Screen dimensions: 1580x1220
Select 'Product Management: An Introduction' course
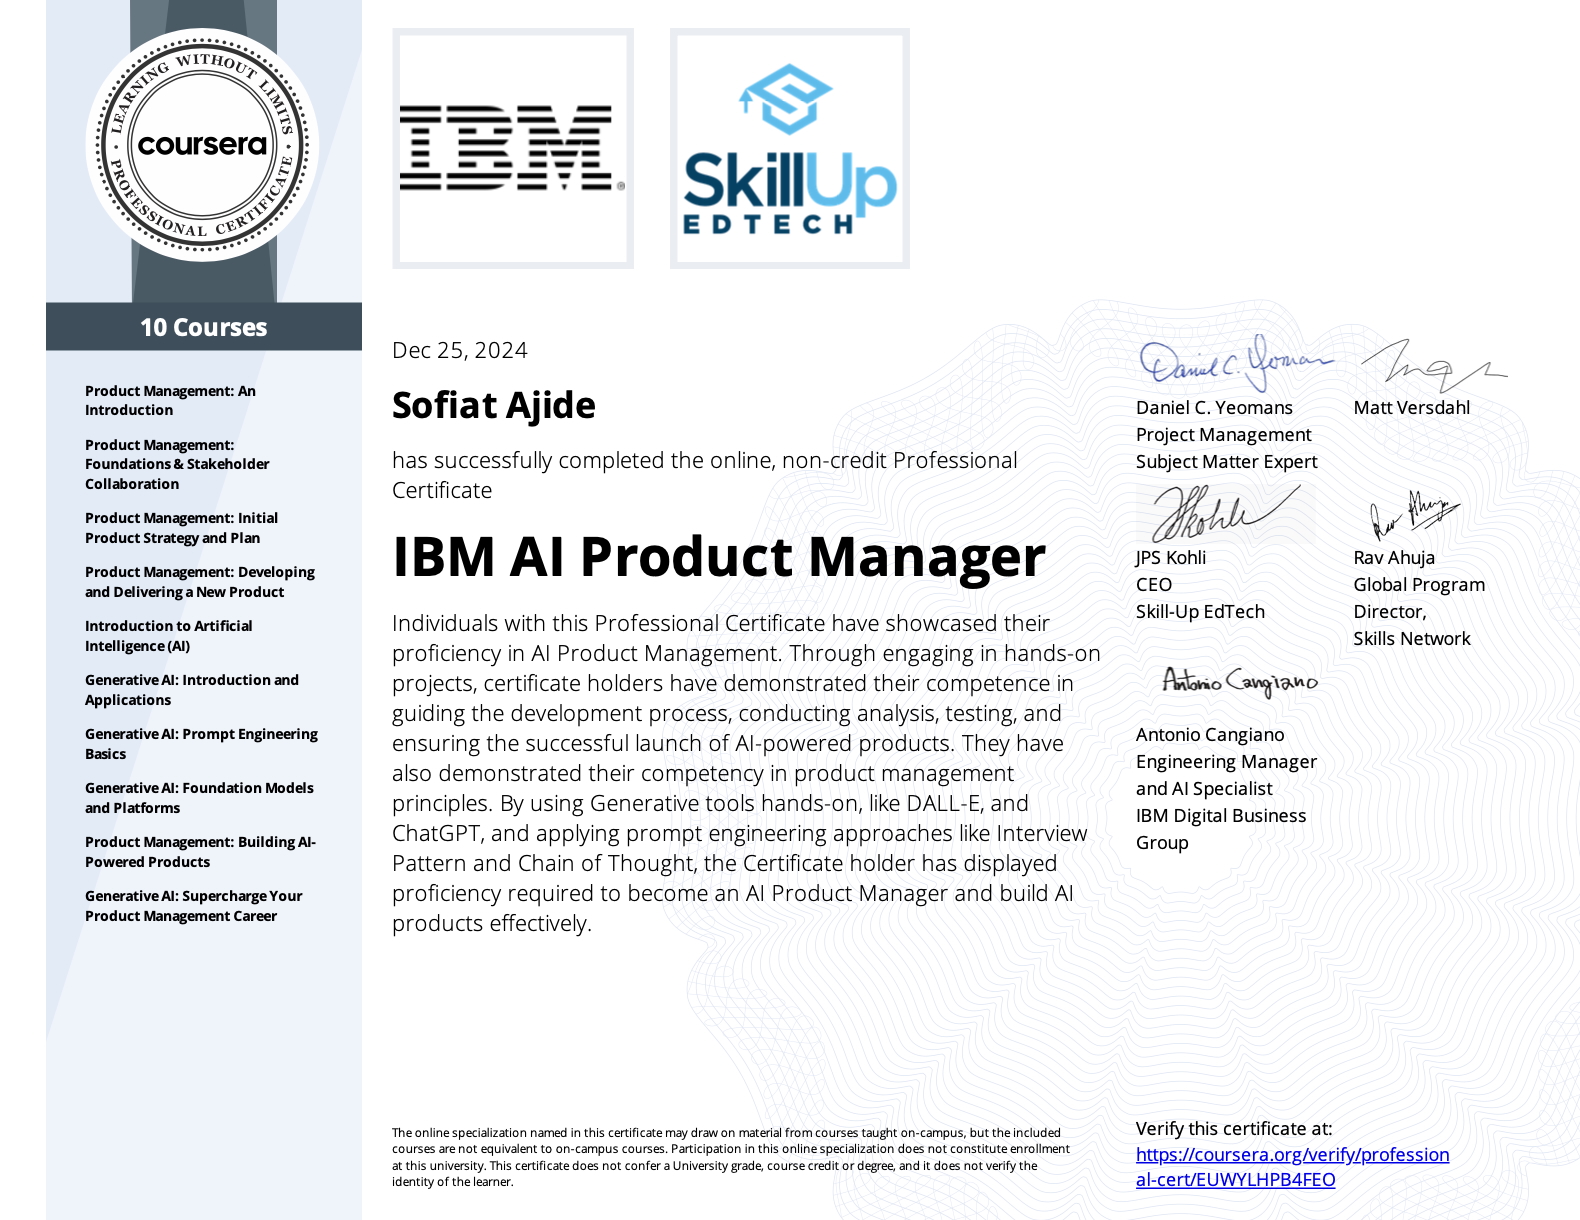[170, 400]
